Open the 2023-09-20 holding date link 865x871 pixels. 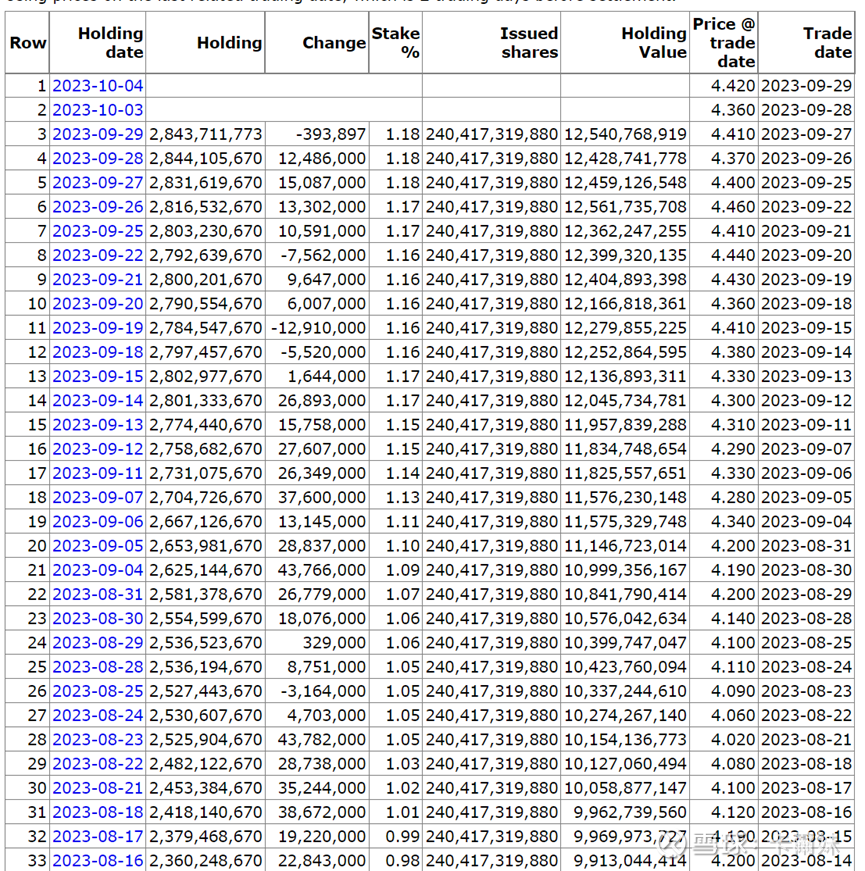pos(98,304)
